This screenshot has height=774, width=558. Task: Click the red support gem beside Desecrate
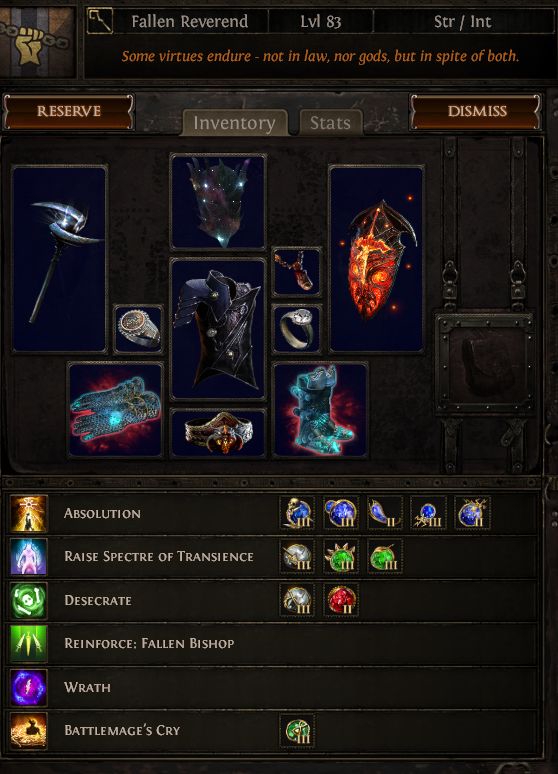point(341,600)
